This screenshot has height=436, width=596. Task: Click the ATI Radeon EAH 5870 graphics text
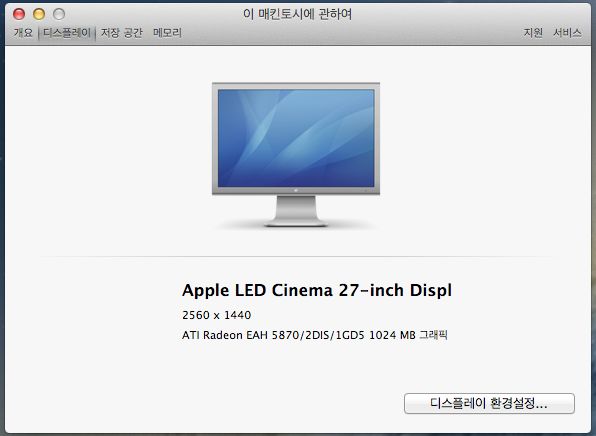pos(315,335)
